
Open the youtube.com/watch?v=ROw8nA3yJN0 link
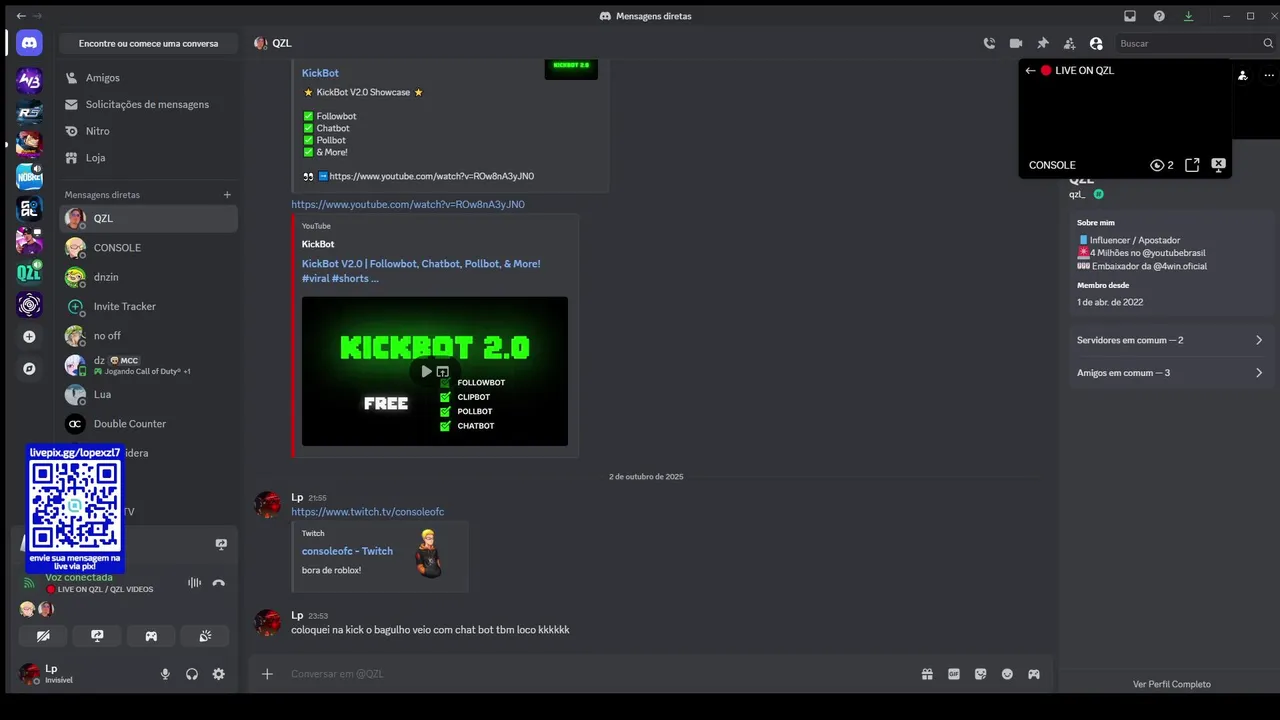tap(408, 205)
